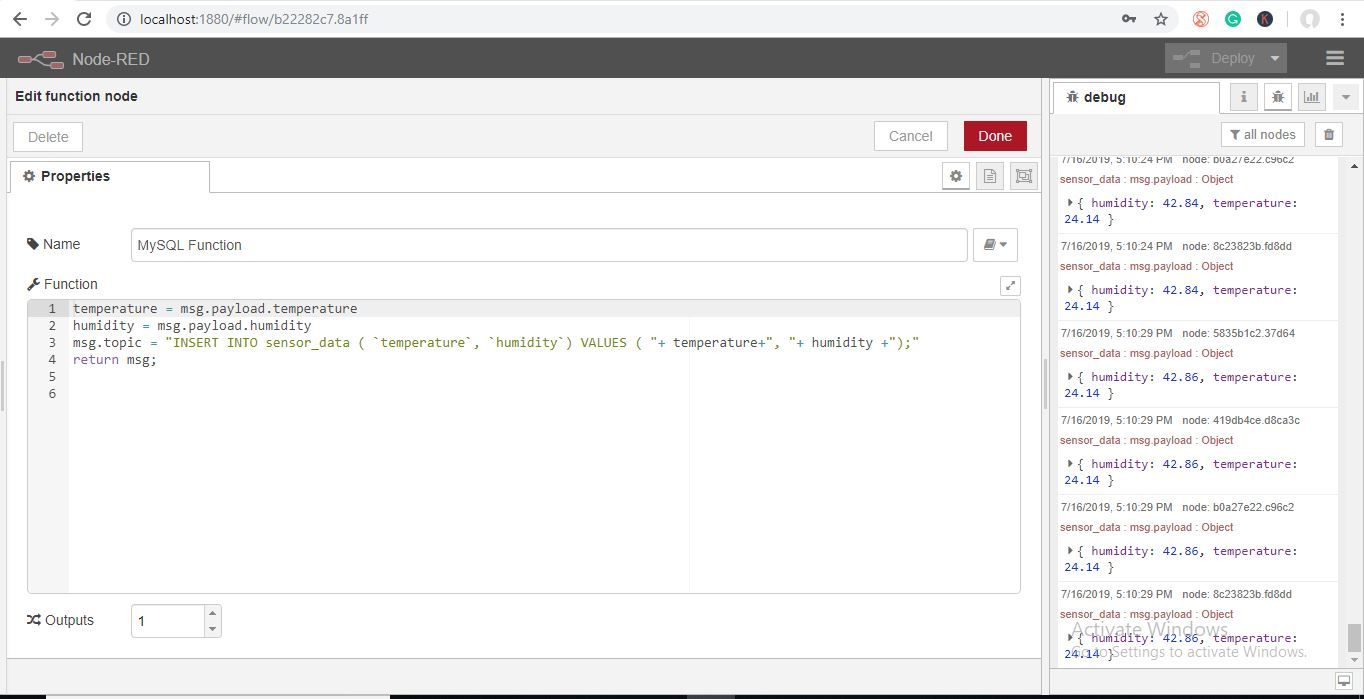Click line number 5 in the editor gutter
The width and height of the screenshot is (1364, 699).
52,376
